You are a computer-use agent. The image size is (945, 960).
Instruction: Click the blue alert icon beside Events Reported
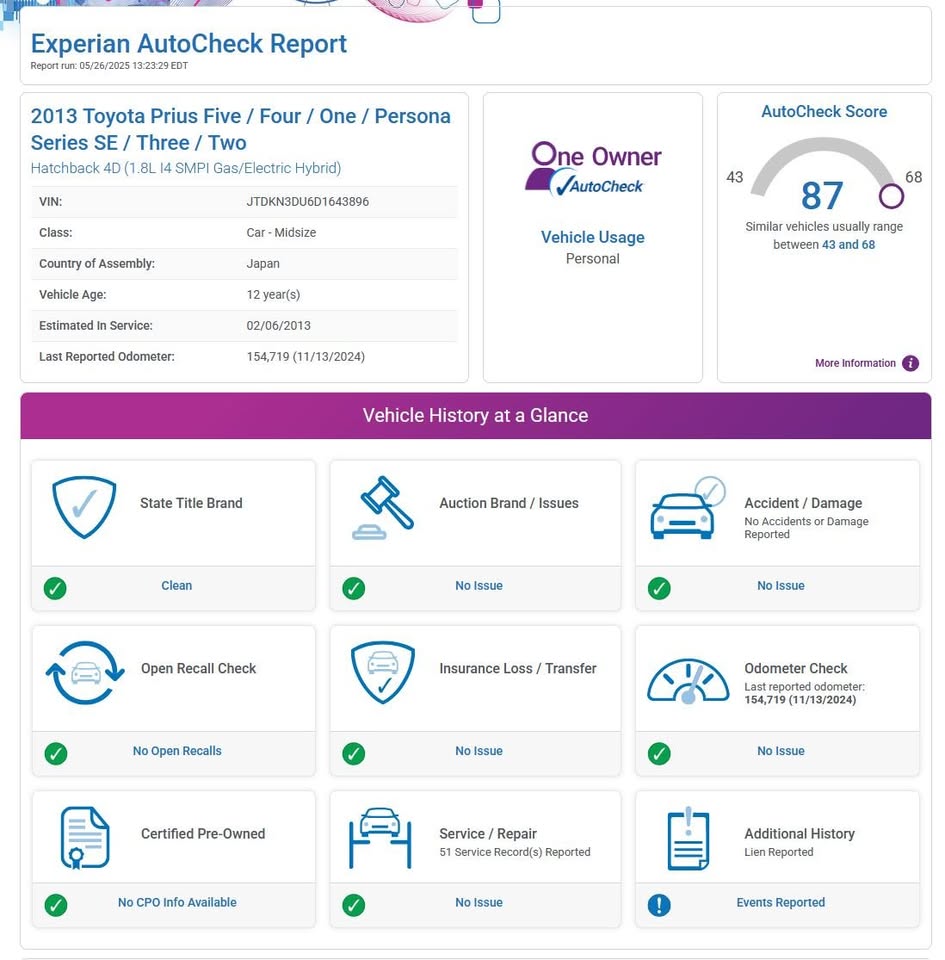click(659, 904)
